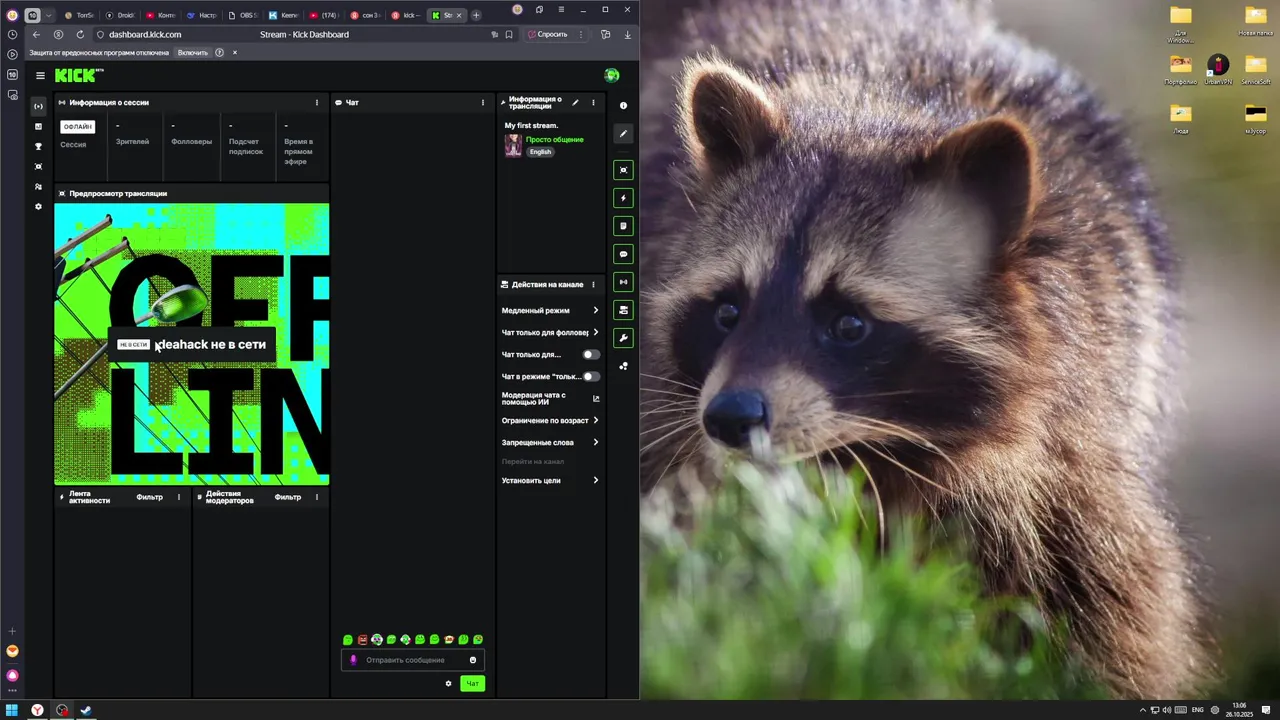Image resolution: width=1280 pixels, height=720 pixels.
Task: Bookmark the page using the address bar bookmark icon
Action: (x=509, y=34)
